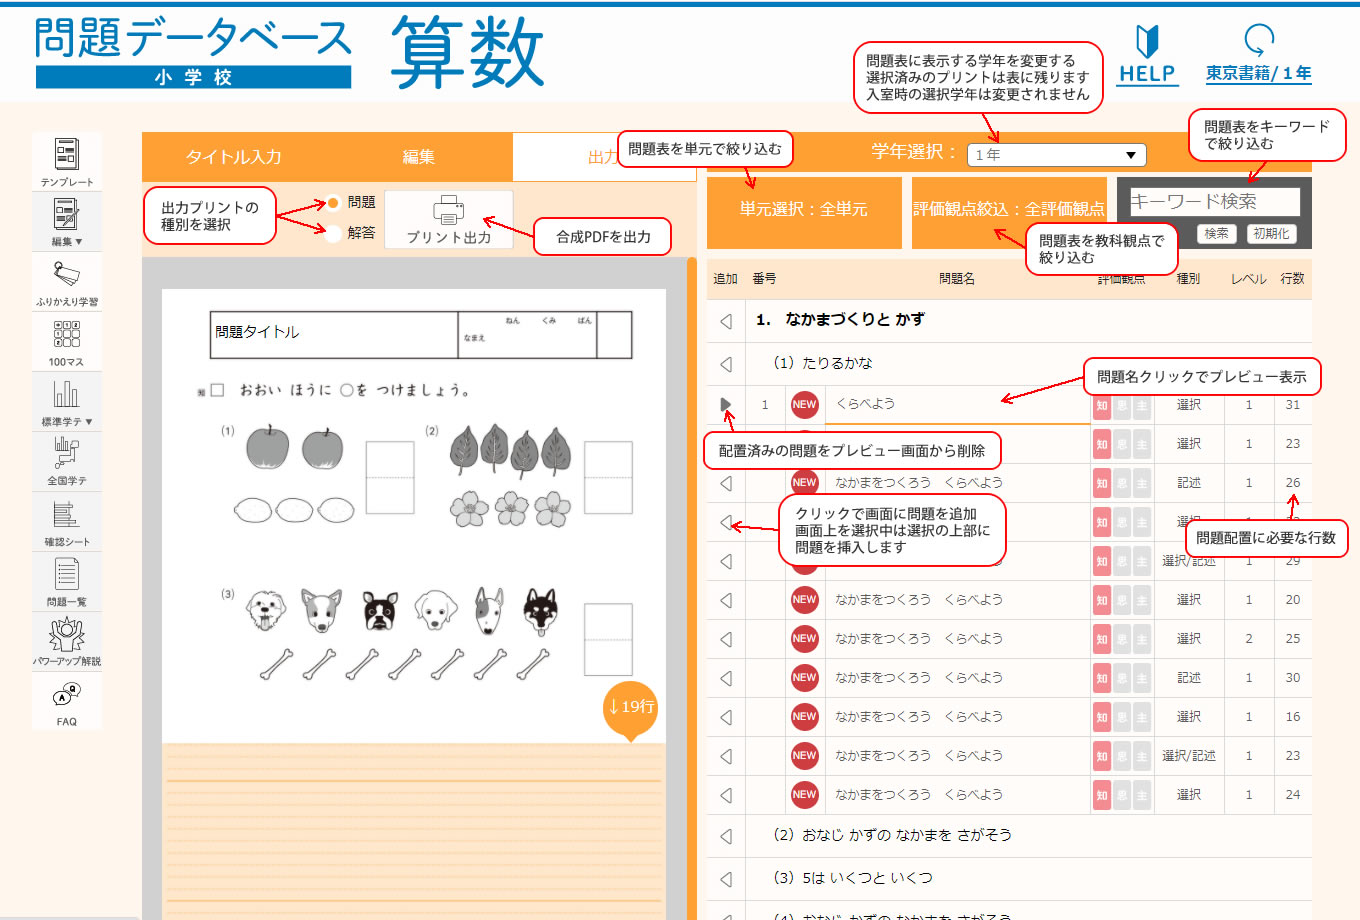Add the 選択 problem with 16 lines
Viewport: 1360px width, 920px height.
[x=726, y=717]
